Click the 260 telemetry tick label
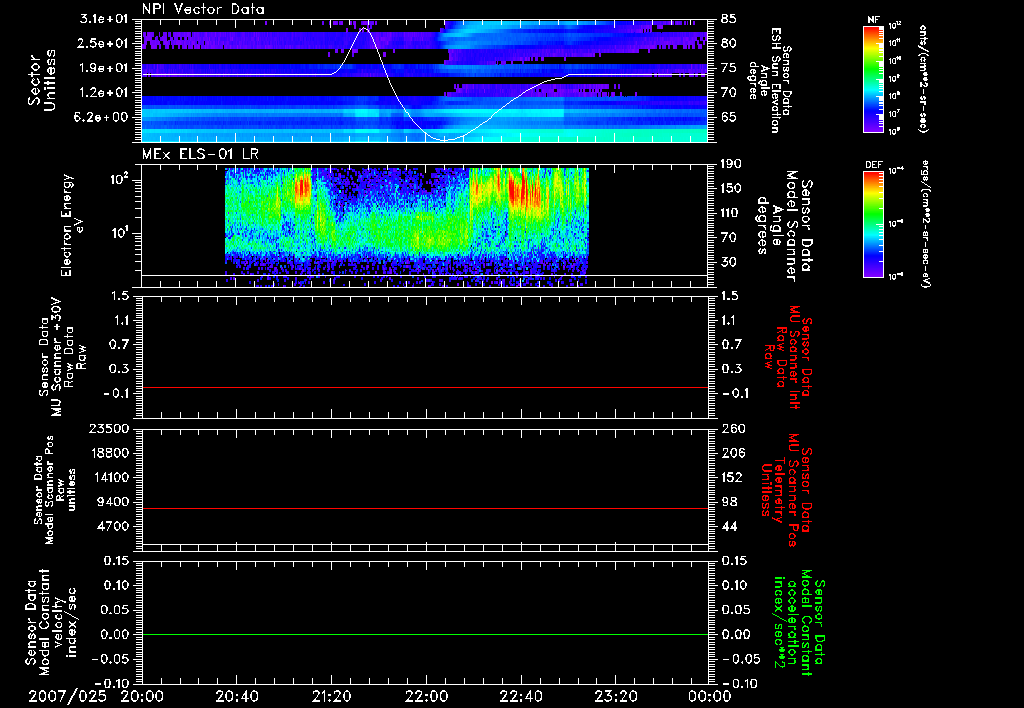Screen dimensions: 1024x708 (x=732, y=428)
